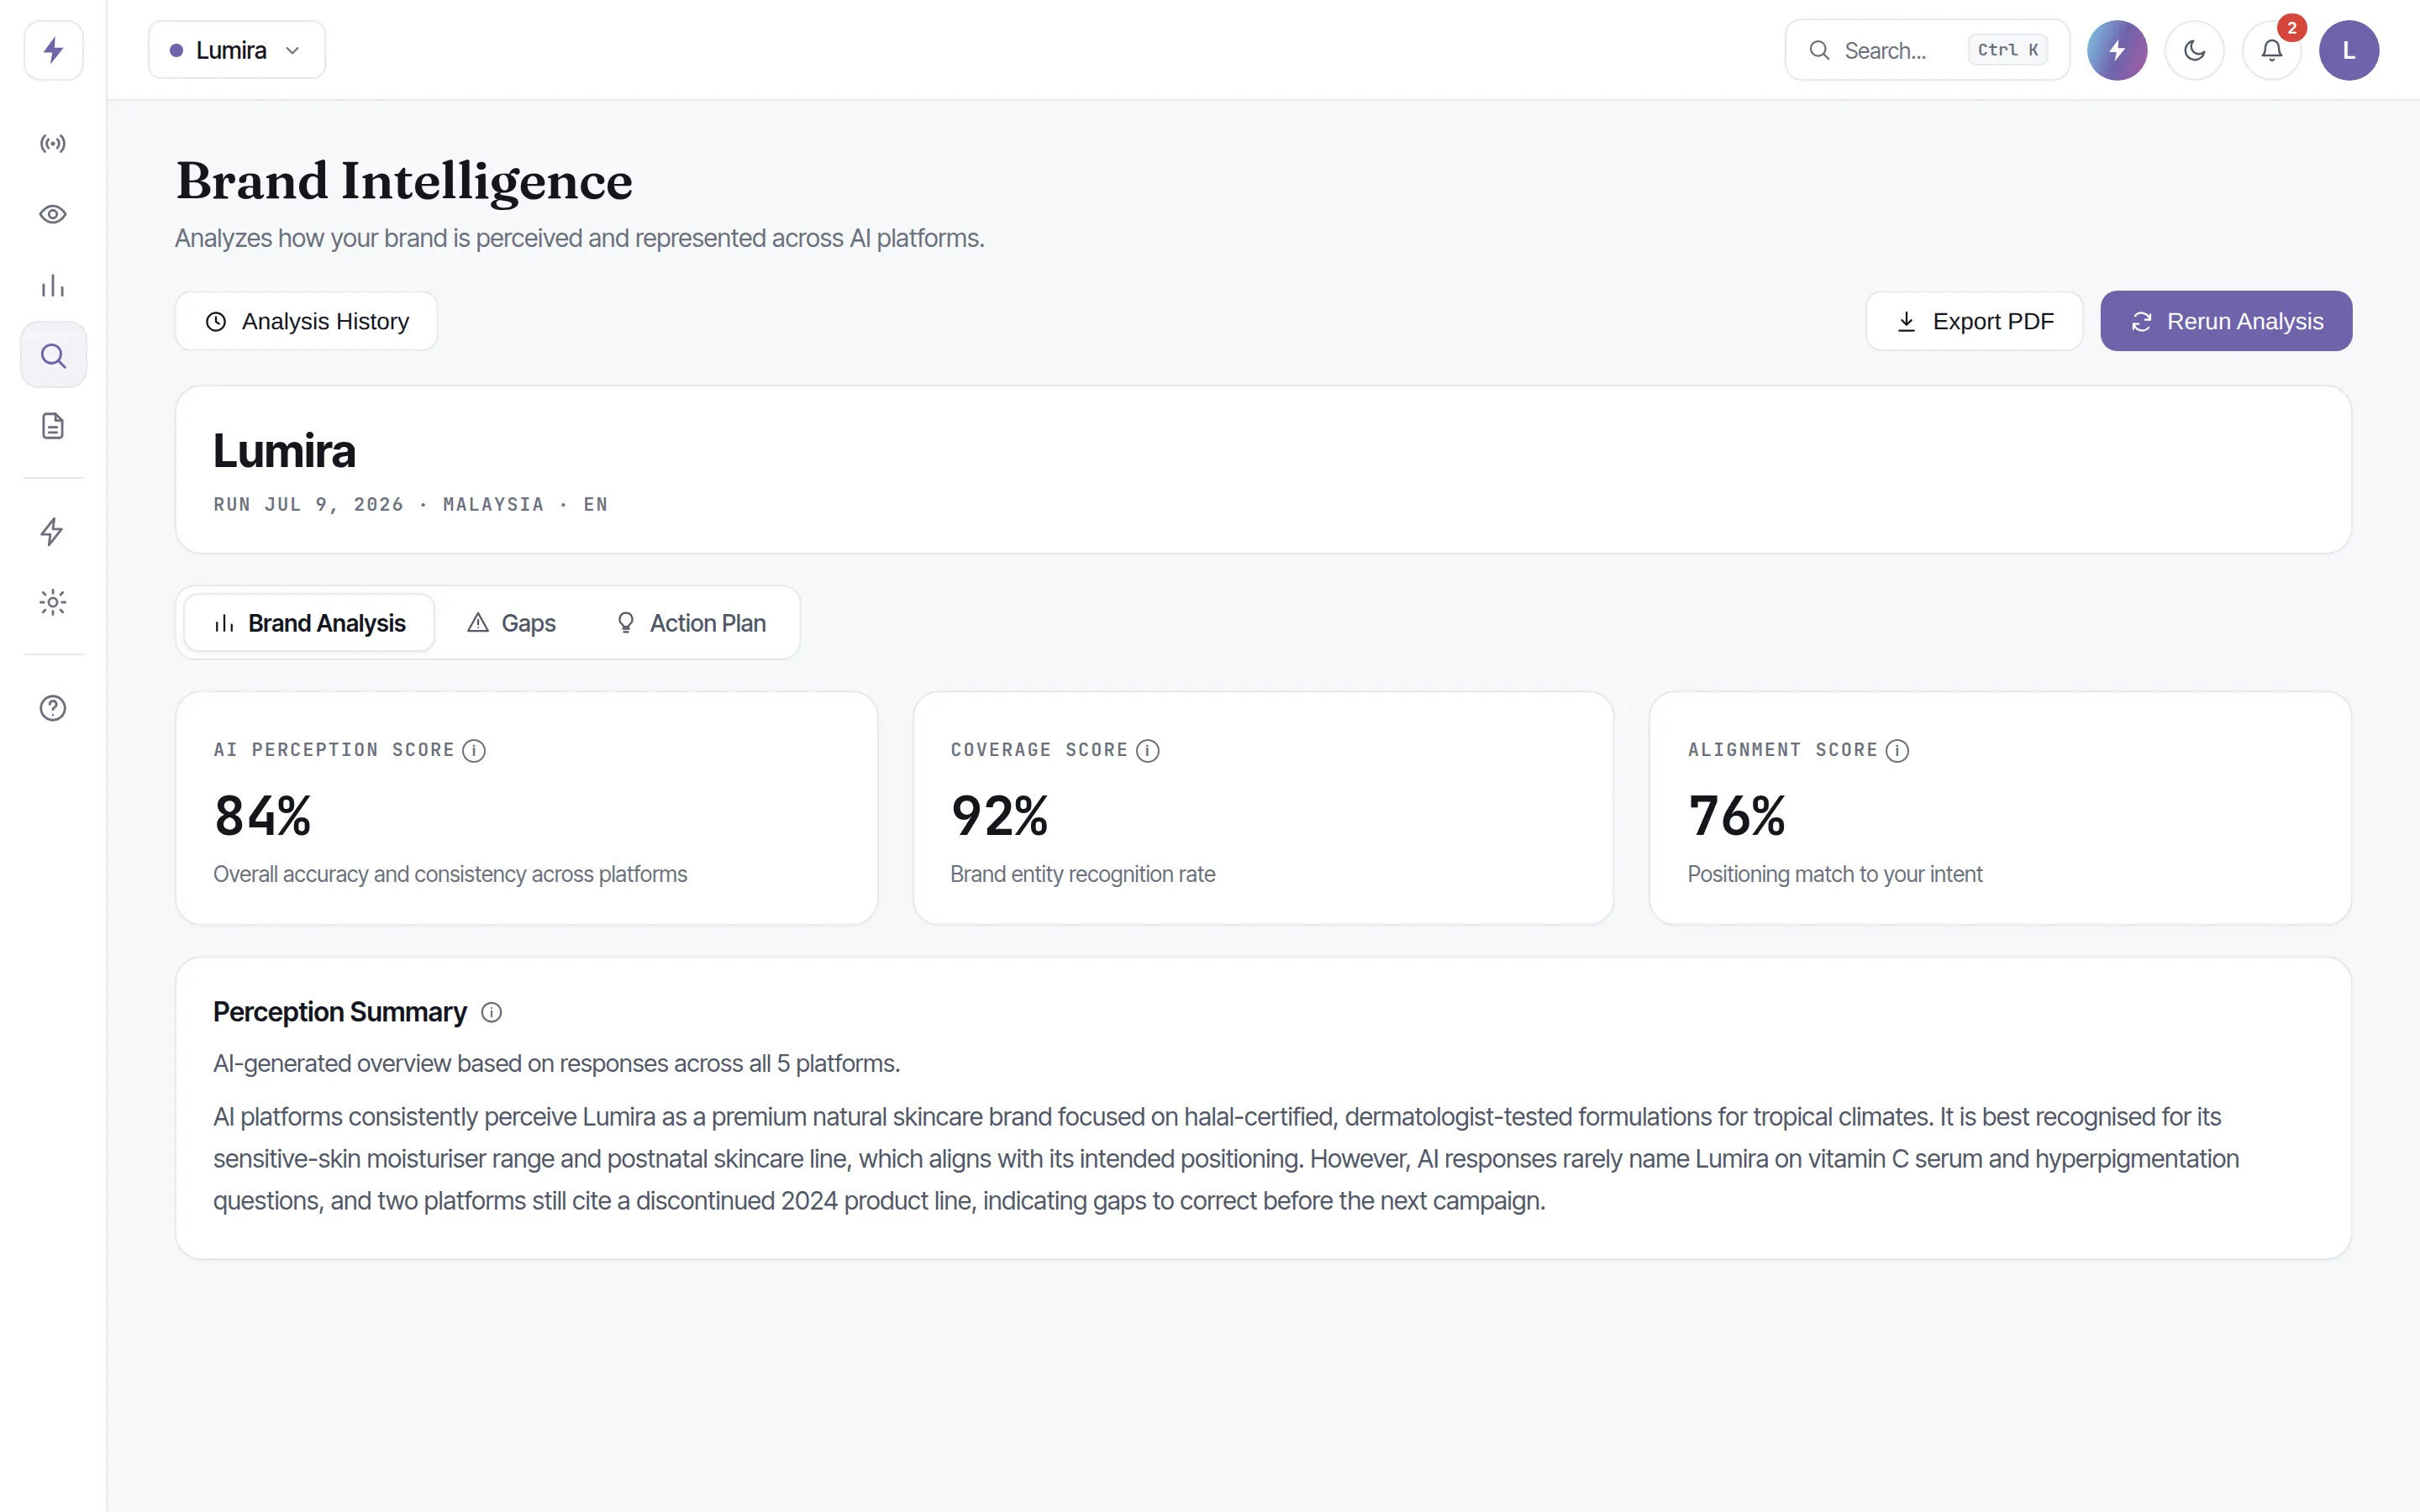The image size is (2420, 1512).
Task: Click the gradient lightning button in header
Action: [x=2116, y=50]
